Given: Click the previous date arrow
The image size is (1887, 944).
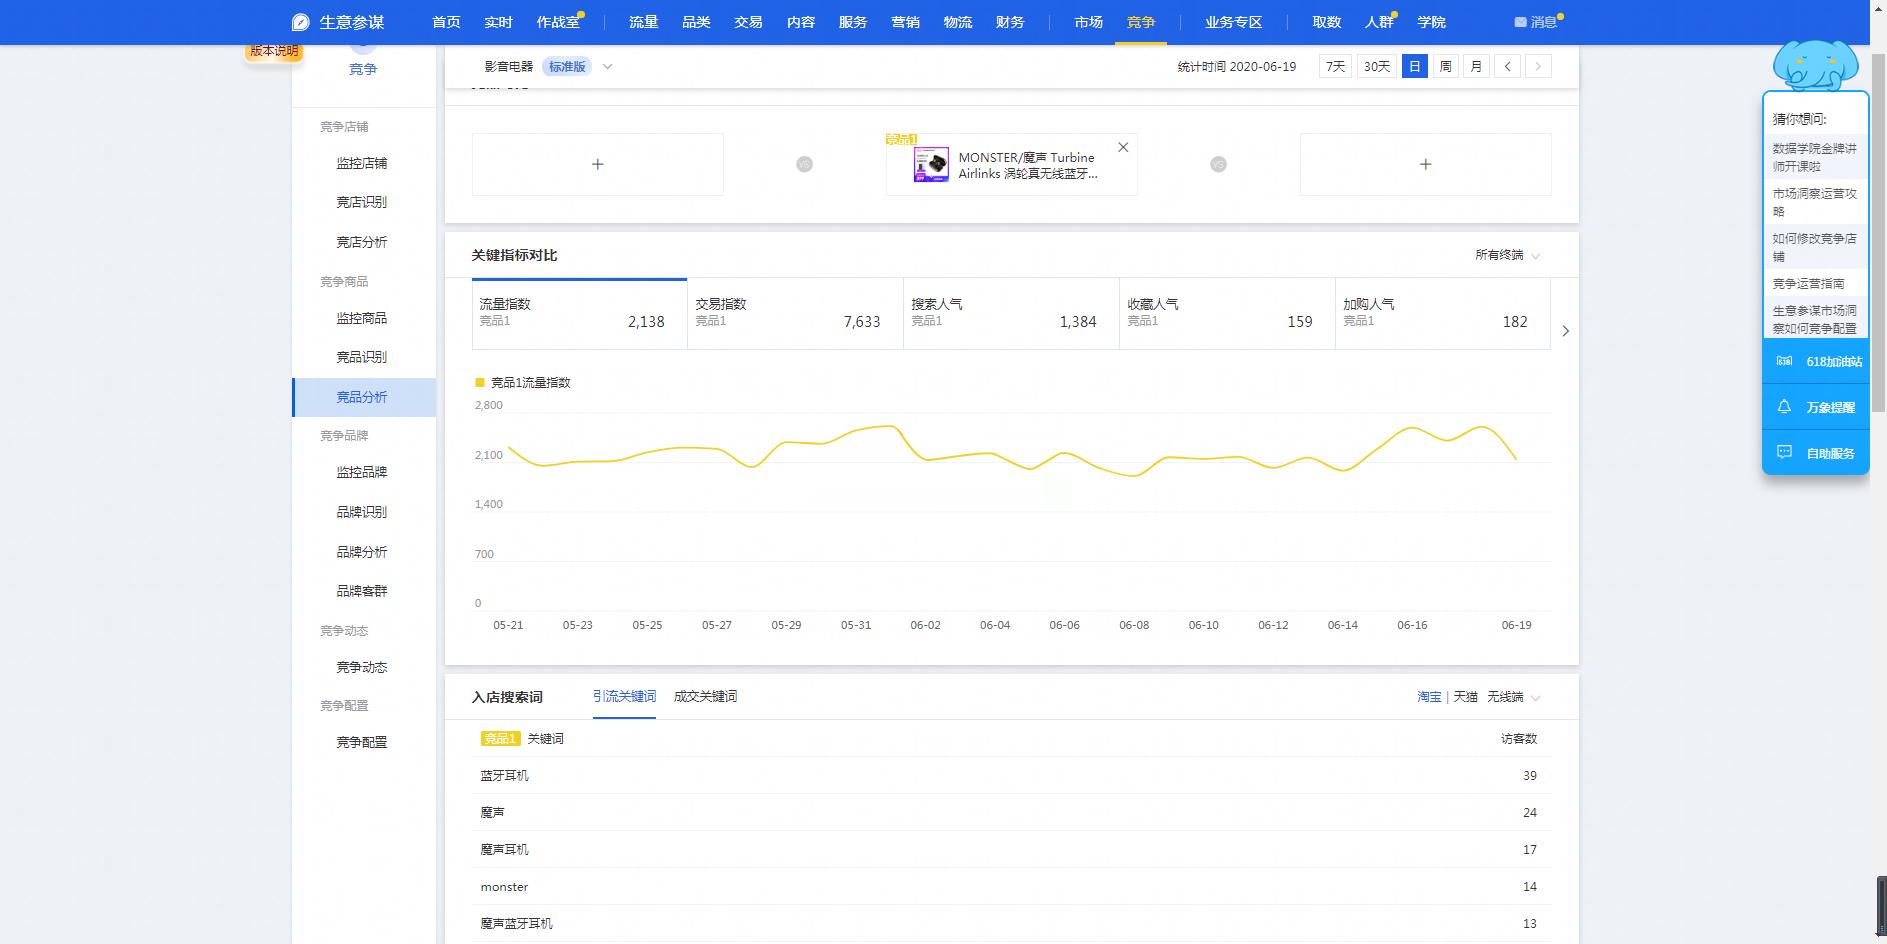Looking at the screenshot, I should pyautogui.click(x=1507, y=66).
